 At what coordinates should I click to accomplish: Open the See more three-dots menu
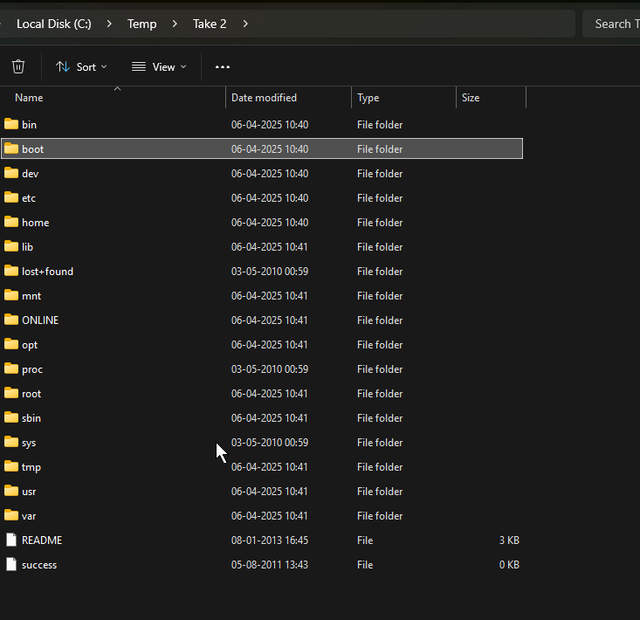pyautogui.click(x=222, y=67)
